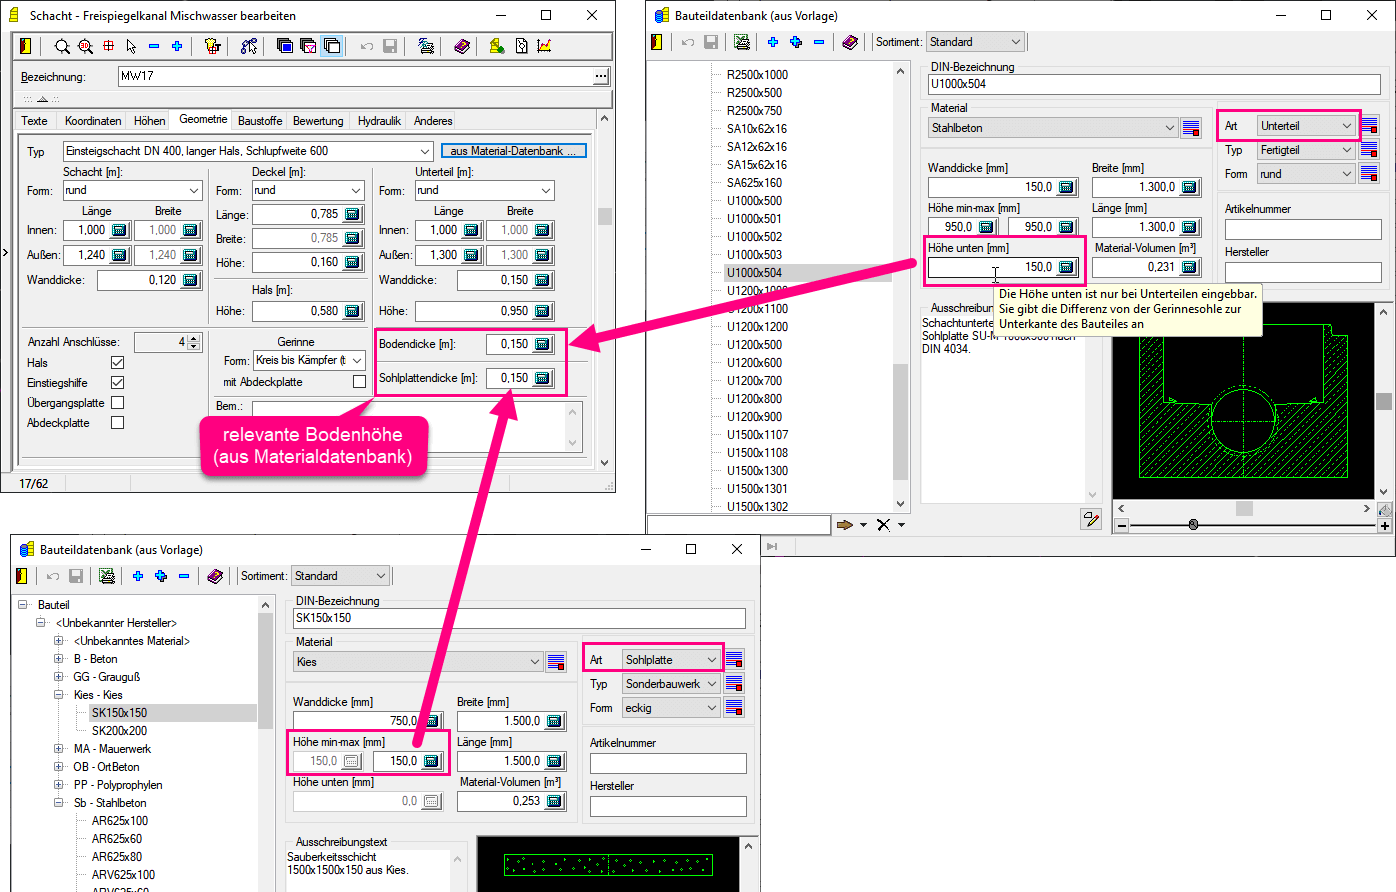The image size is (1396, 892).
Task: Click pencil edit icon below Ausschreibungstext
Action: pyautogui.click(x=1090, y=519)
